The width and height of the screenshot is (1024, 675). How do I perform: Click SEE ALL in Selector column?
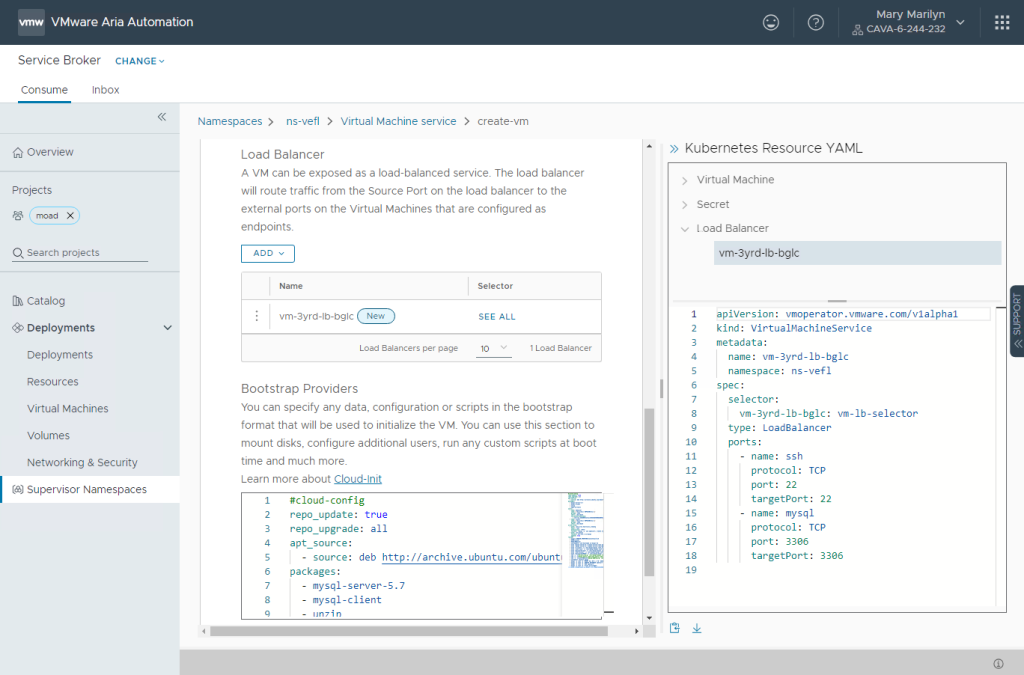[x=497, y=316]
